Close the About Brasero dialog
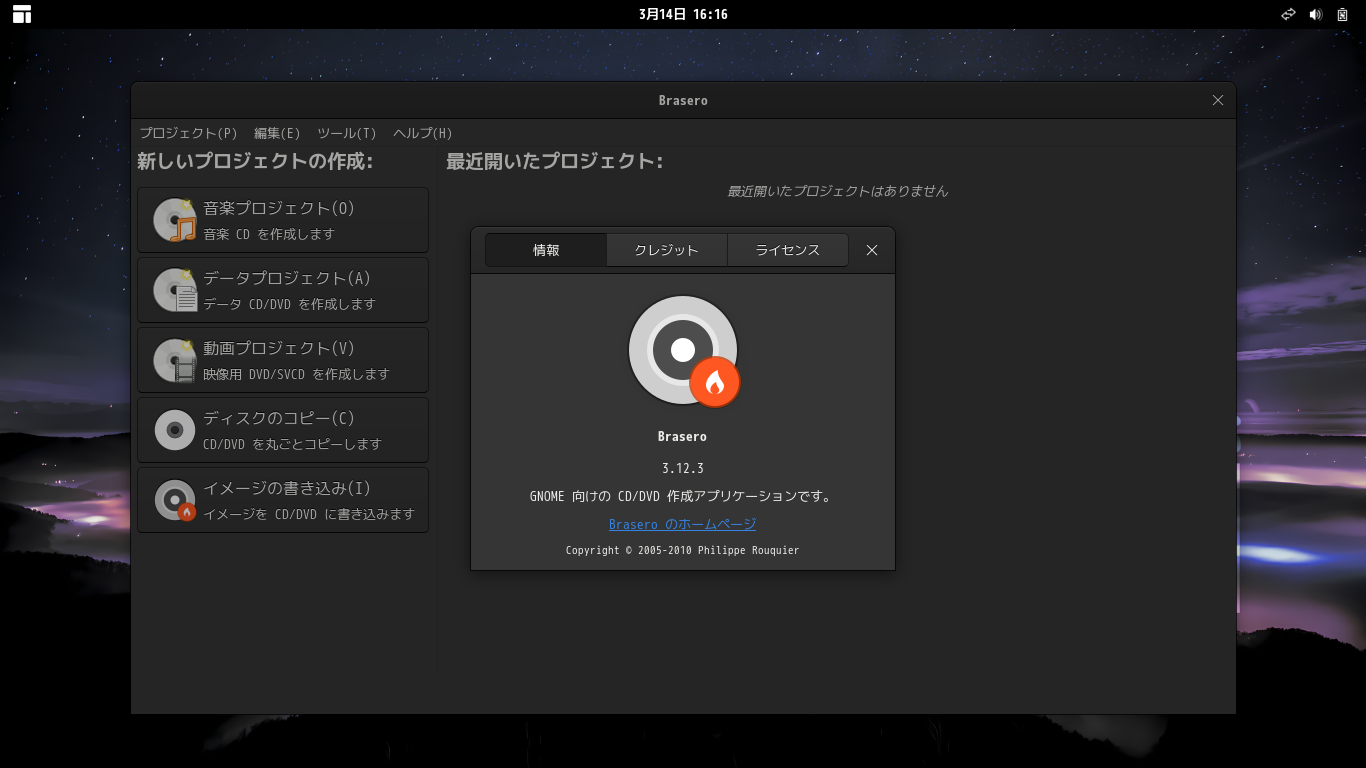 [872, 250]
